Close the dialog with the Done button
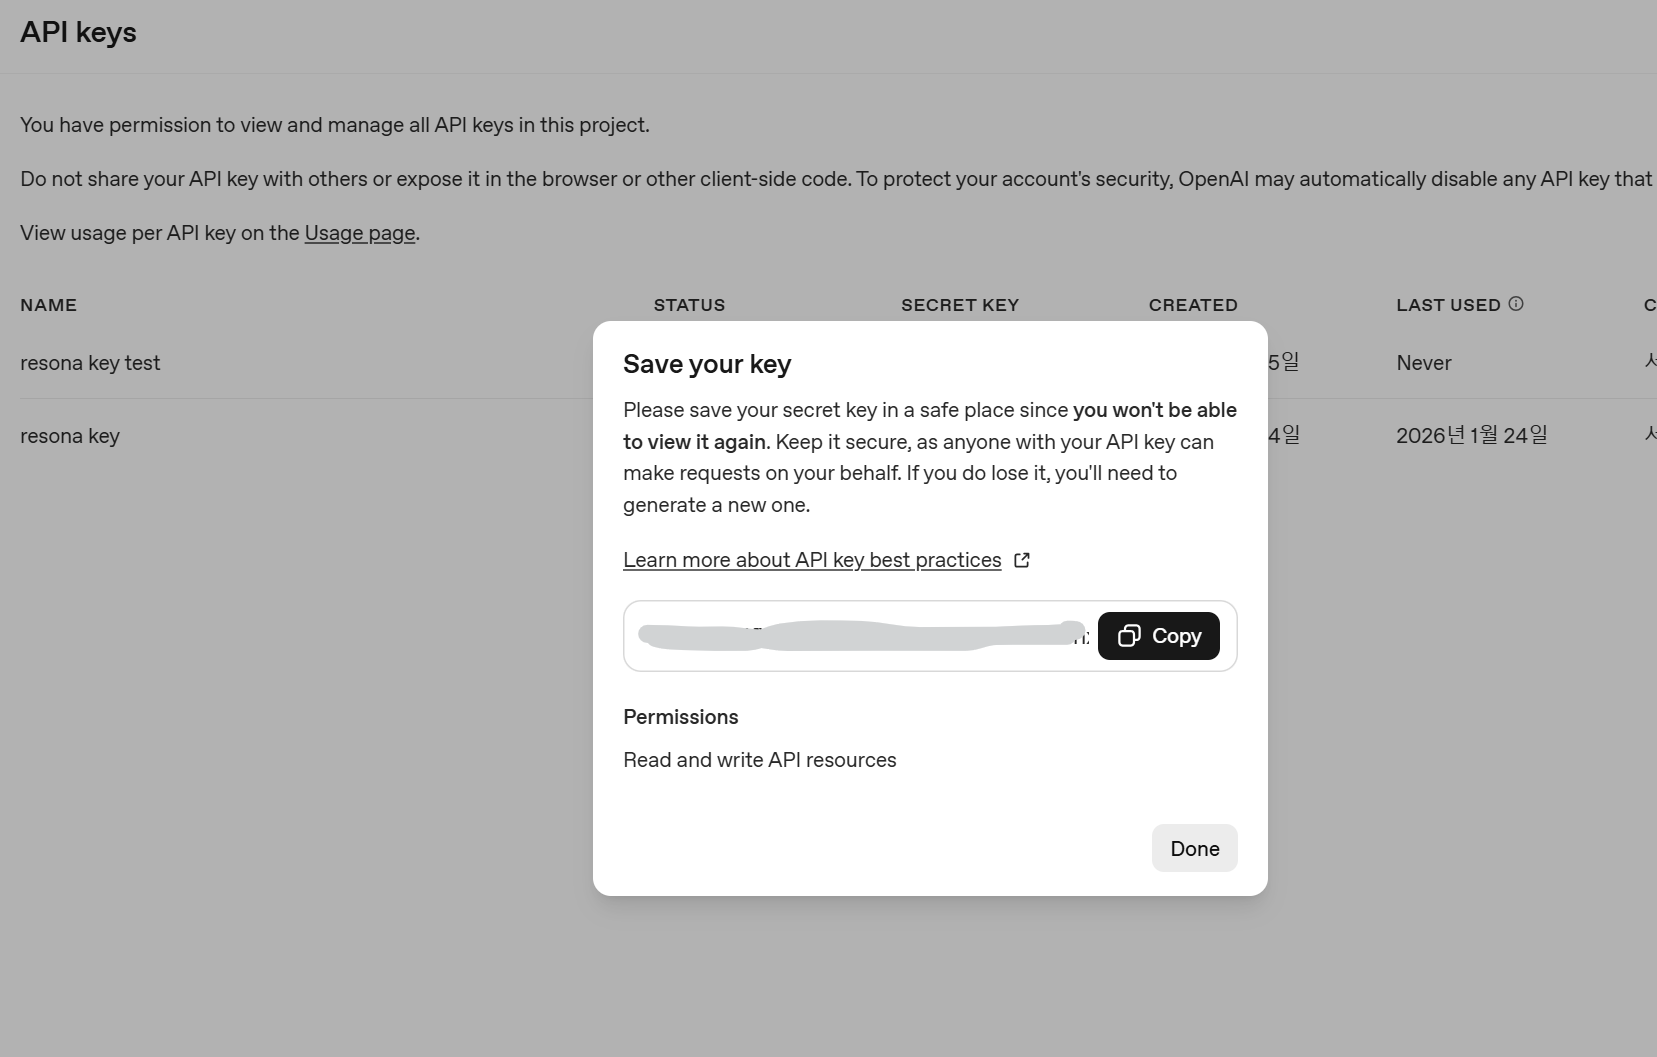 [1195, 848]
